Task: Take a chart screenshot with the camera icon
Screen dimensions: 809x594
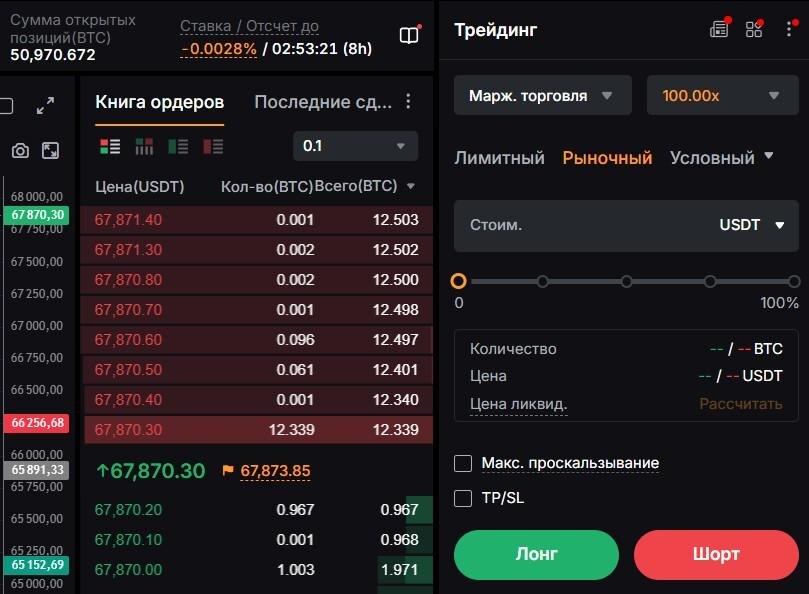Action: tap(19, 150)
